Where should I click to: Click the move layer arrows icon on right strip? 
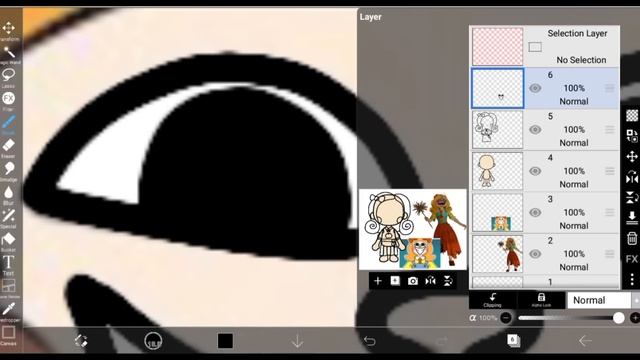click(x=632, y=157)
